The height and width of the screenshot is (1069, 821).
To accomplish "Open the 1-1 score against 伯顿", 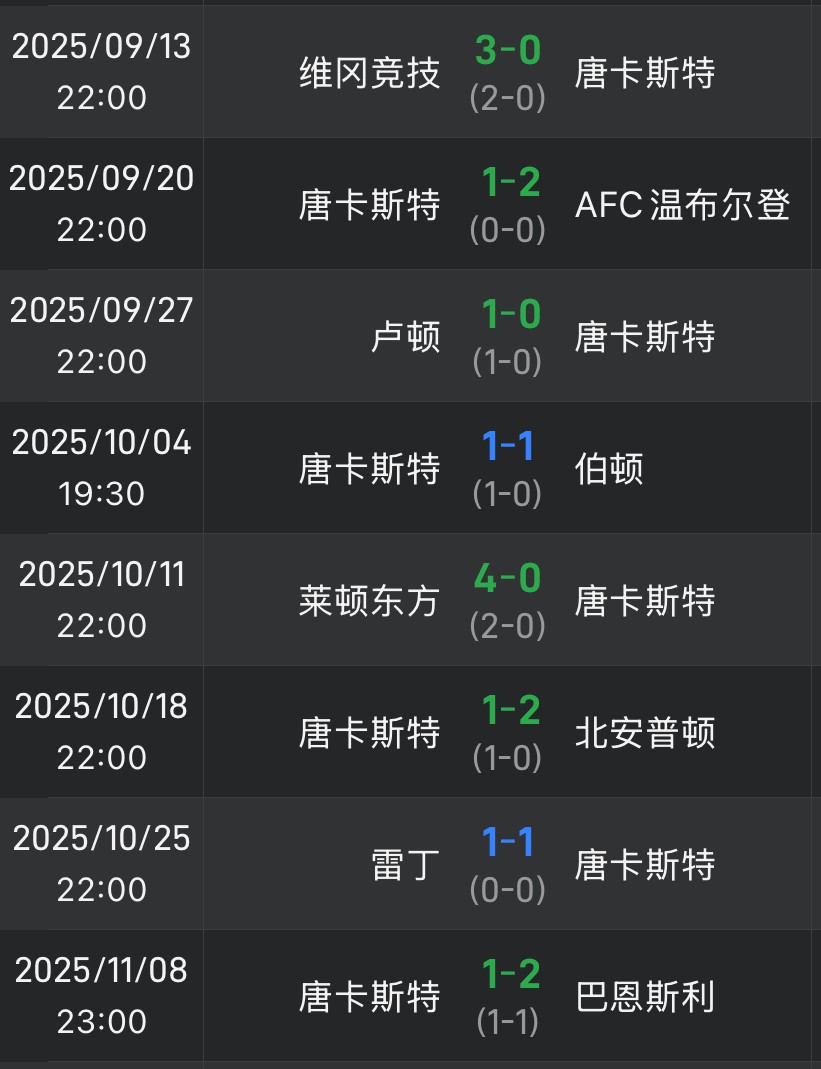I will click(508, 446).
